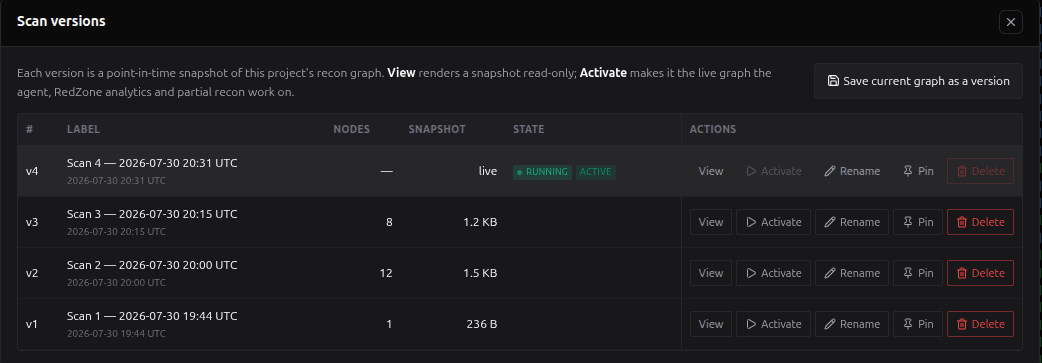View the Scan 3 snapshot

(x=710, y=222)
